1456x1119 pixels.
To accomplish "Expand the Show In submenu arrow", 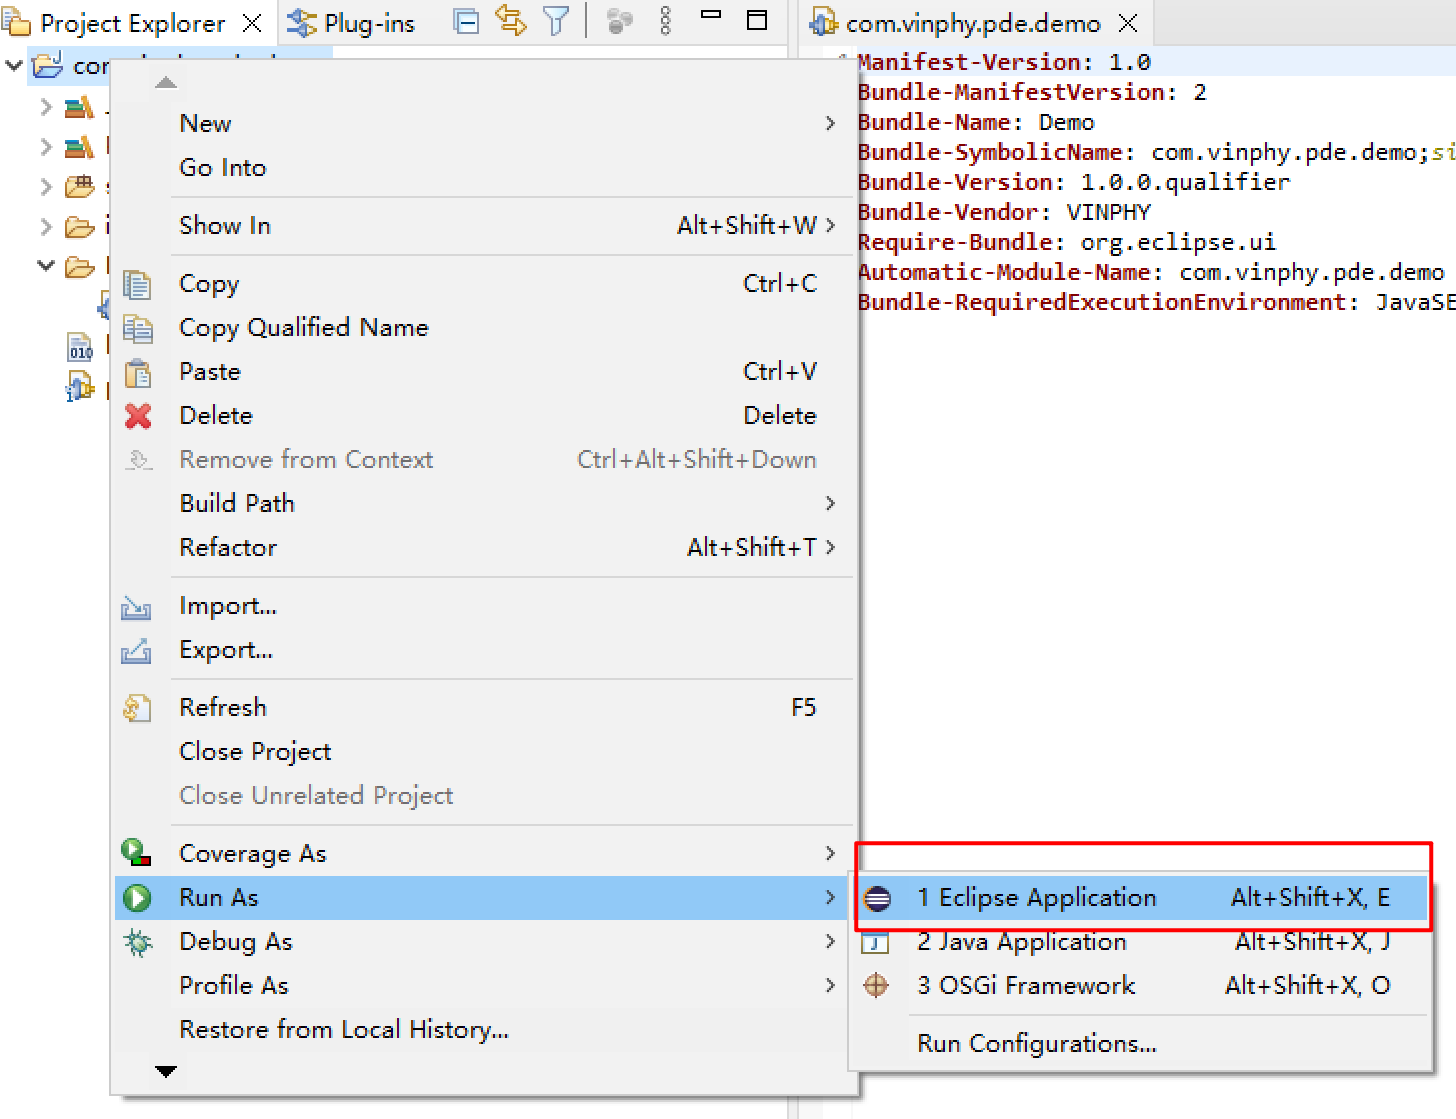I will pos(830,225).
